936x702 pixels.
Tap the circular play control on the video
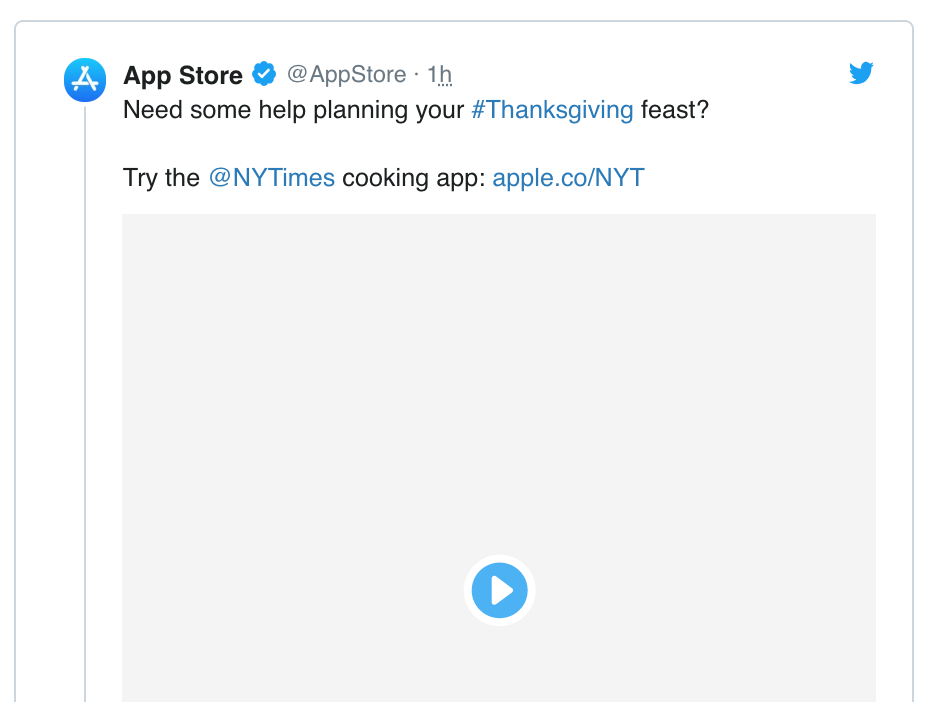click(499, 590)
